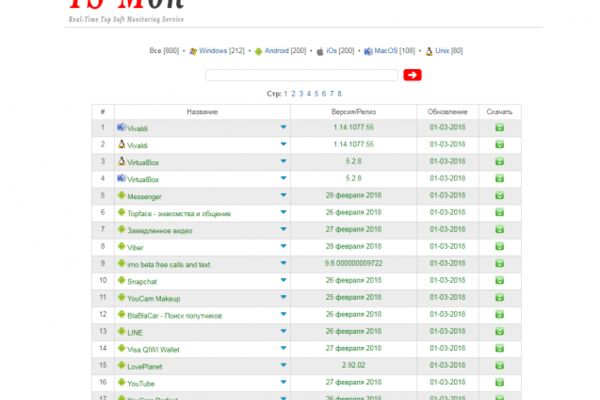Screen dimensions: 600x400
Task: Download Viber via green icon
Action: coord(499,246)
